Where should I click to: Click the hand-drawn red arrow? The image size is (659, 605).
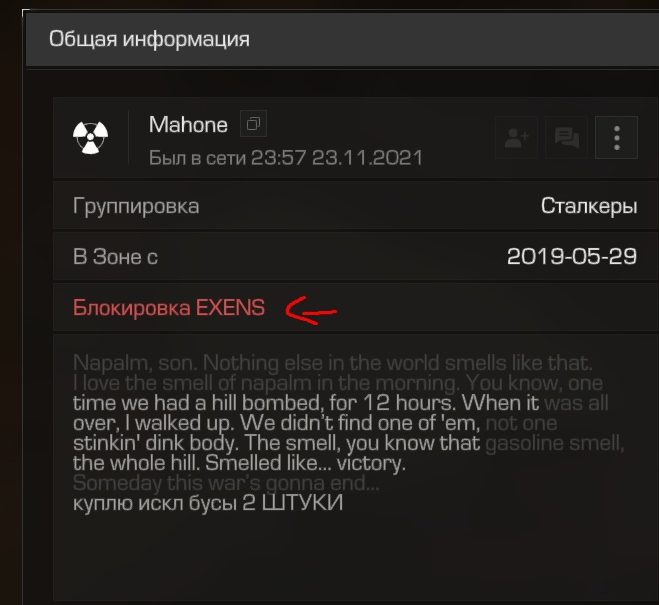pos(311,310)
